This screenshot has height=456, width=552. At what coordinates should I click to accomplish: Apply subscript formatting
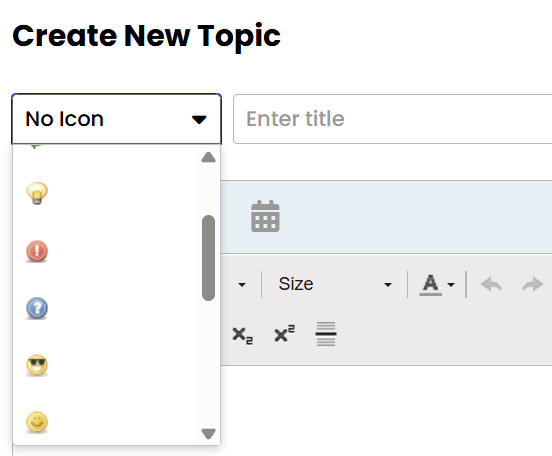click(243, 335)
